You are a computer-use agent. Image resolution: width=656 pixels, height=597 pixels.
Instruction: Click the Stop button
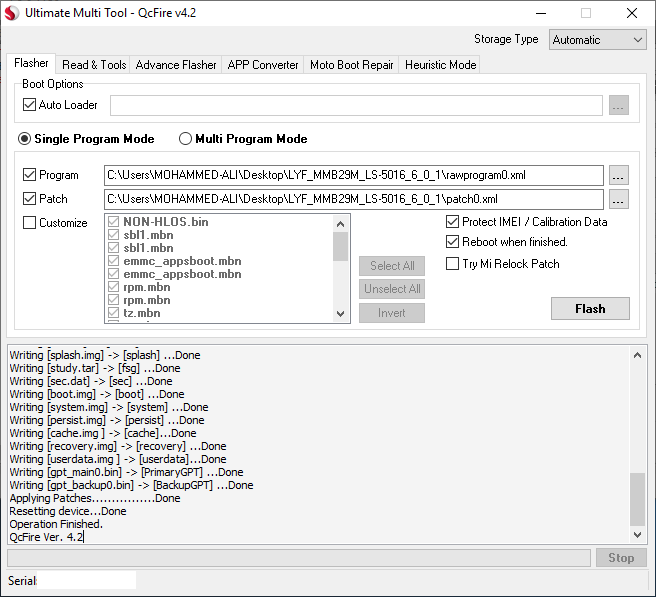621,558
